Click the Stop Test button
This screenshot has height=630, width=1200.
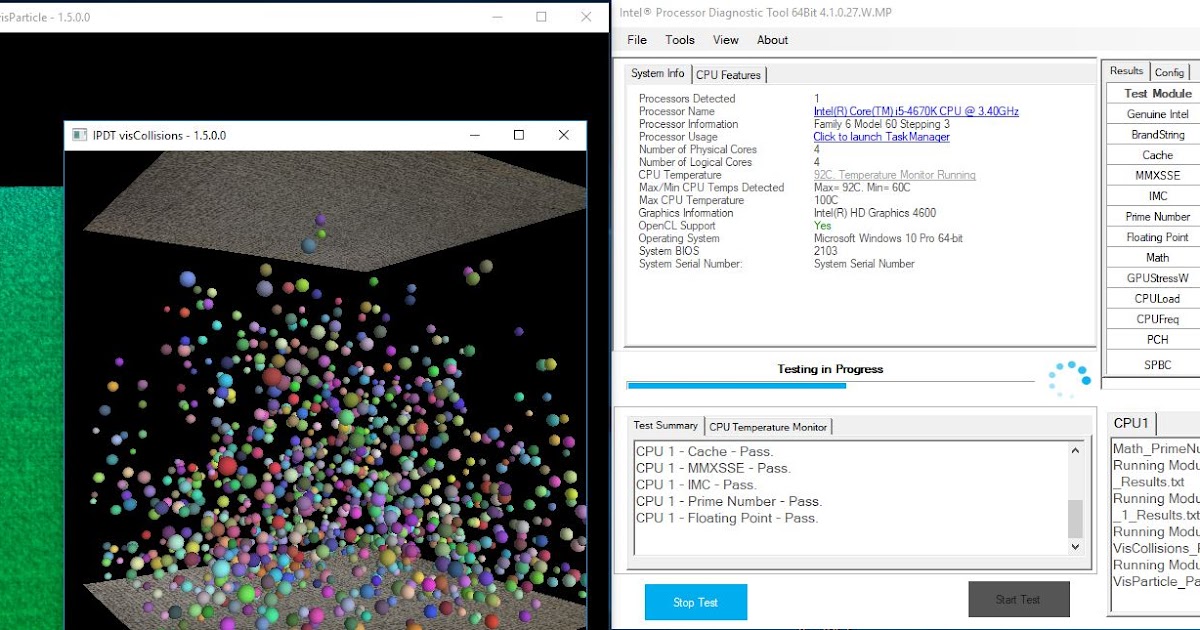696,602
